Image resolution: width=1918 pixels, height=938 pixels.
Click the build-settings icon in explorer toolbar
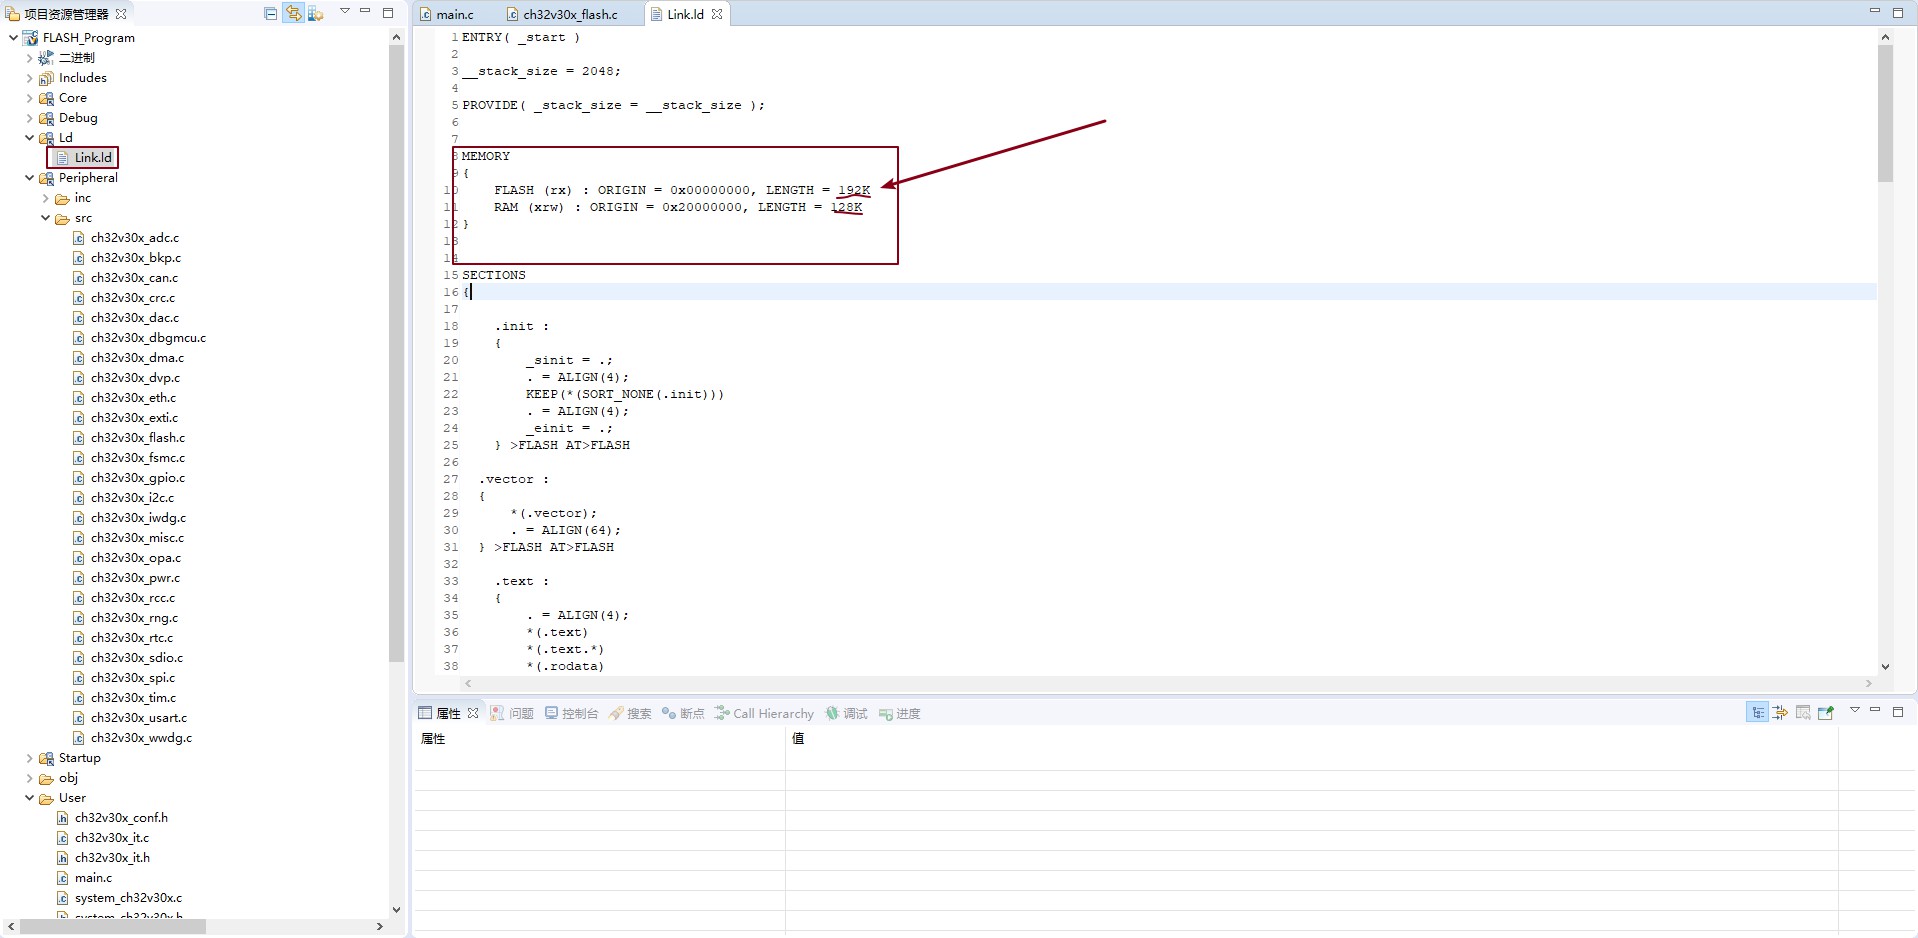pos(316,13)
